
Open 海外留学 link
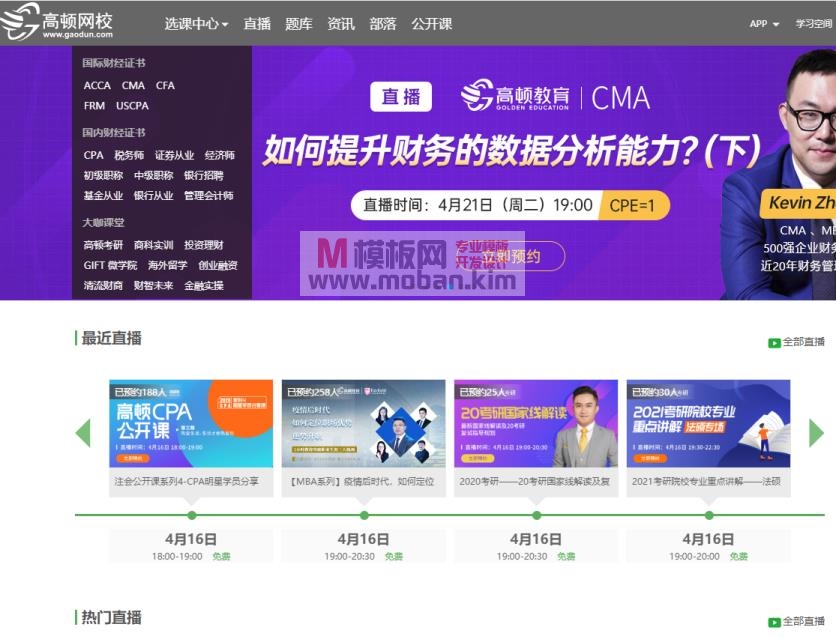[167, 265]
